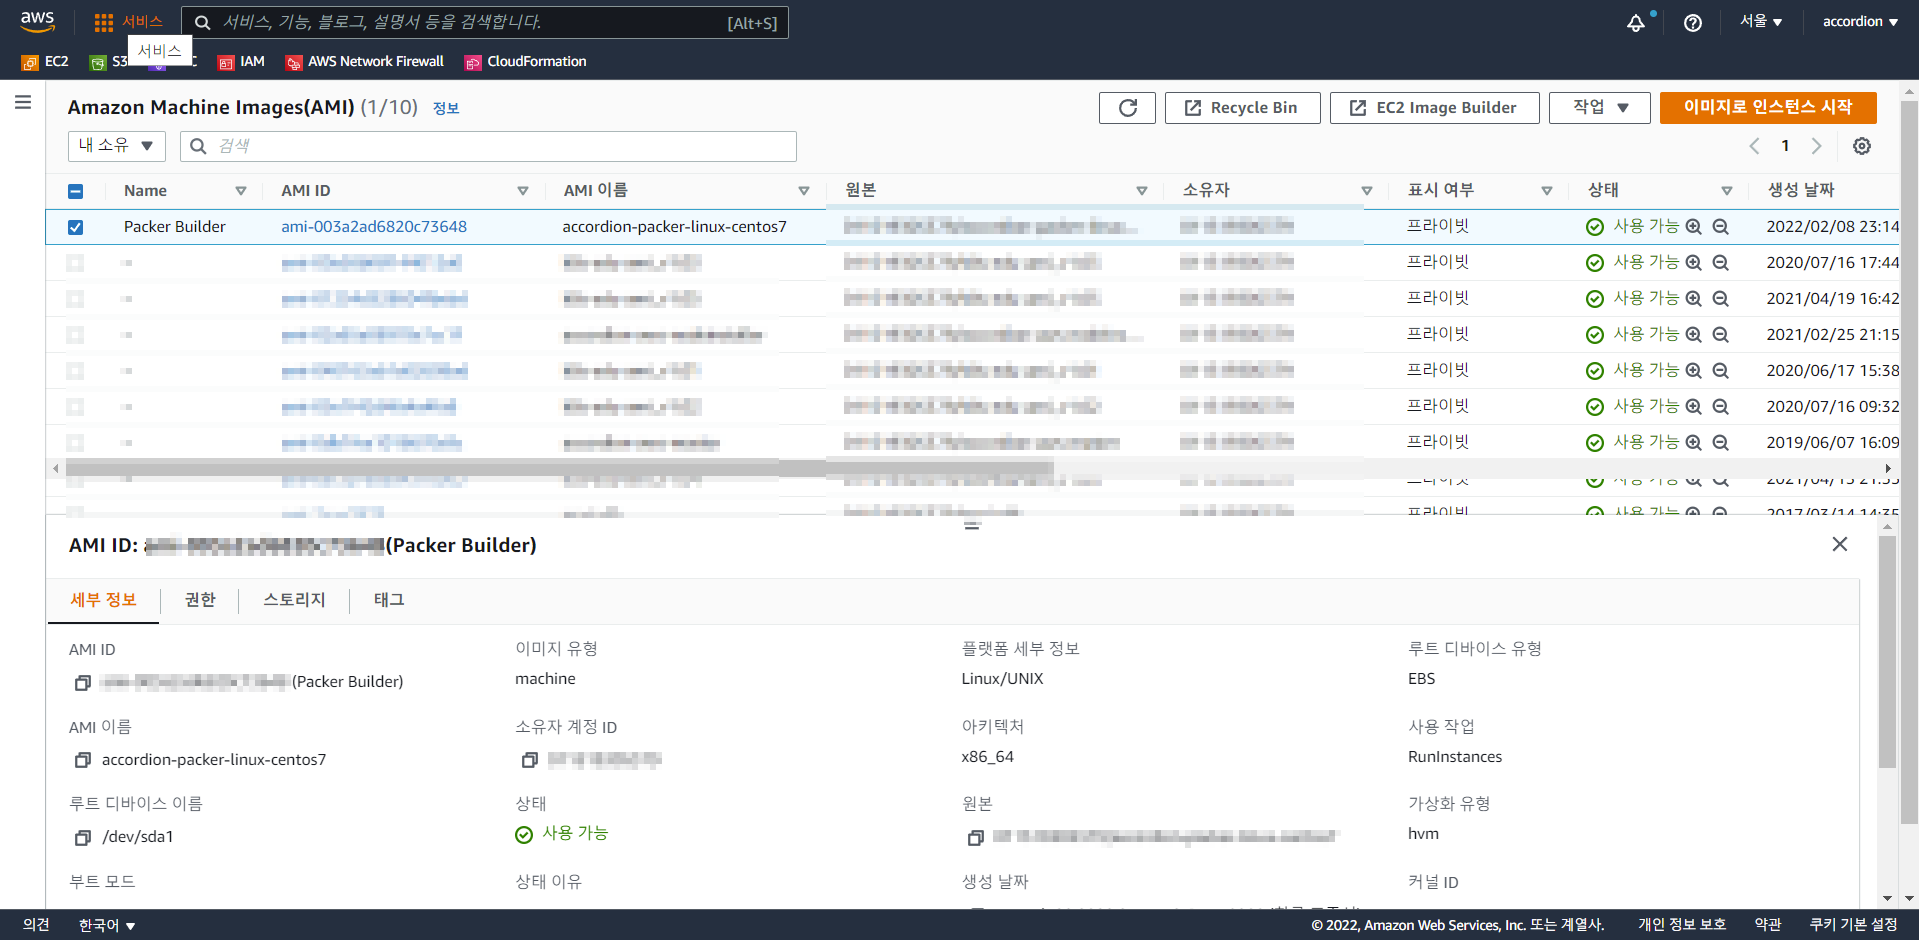This screenshot has height=940, width=1919.
Task: Uncheck the Packer Builder row checkbox
Action: point(75,227)
